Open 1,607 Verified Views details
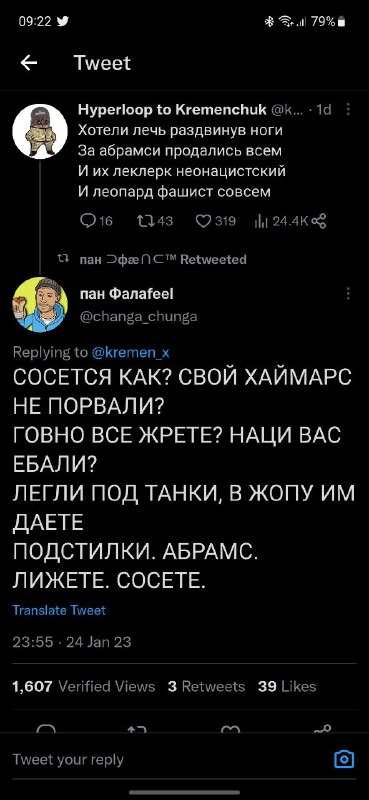369x800 pixels. pos(84,686)
